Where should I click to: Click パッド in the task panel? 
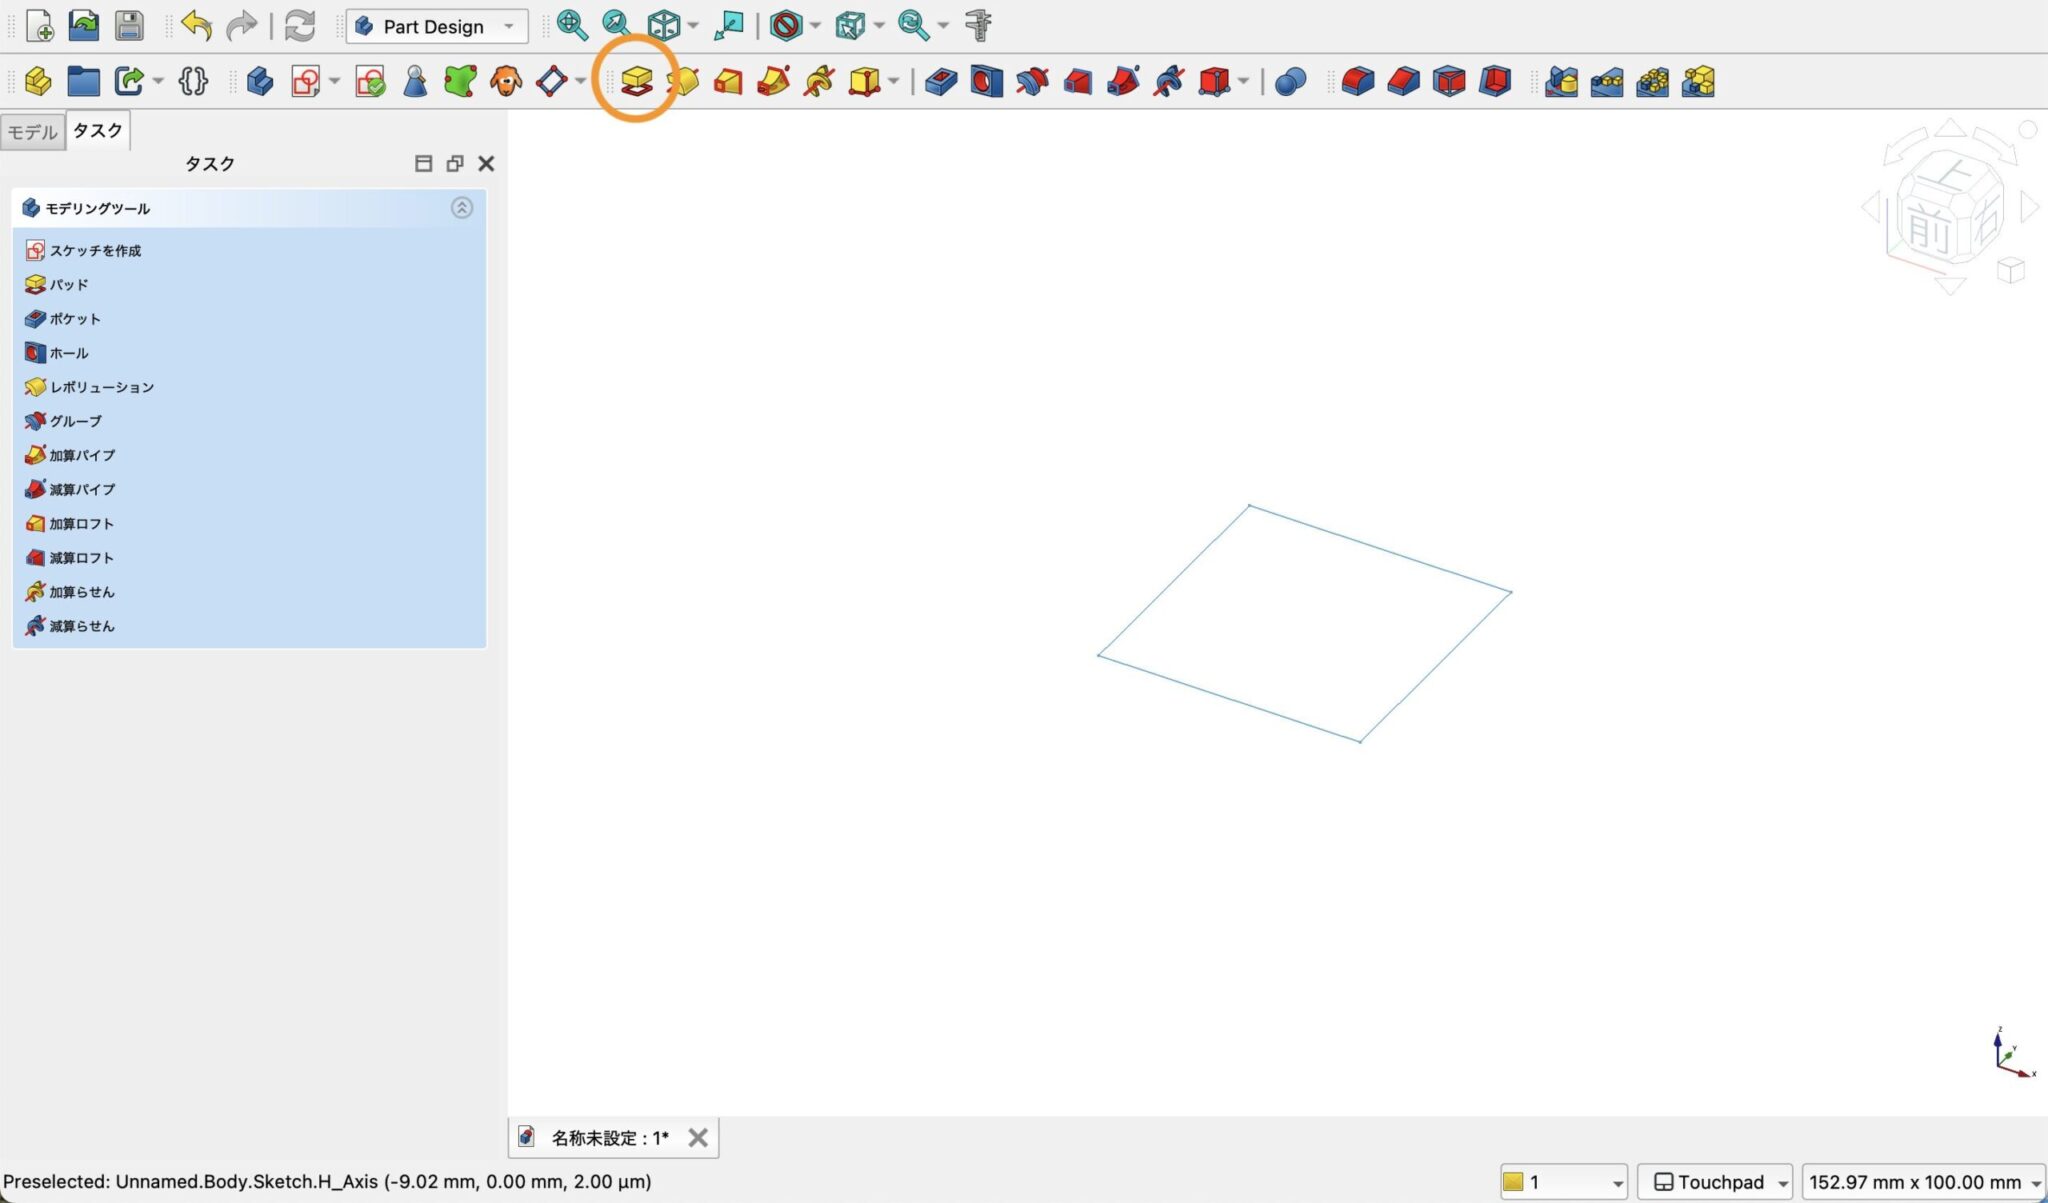point(56,284)
